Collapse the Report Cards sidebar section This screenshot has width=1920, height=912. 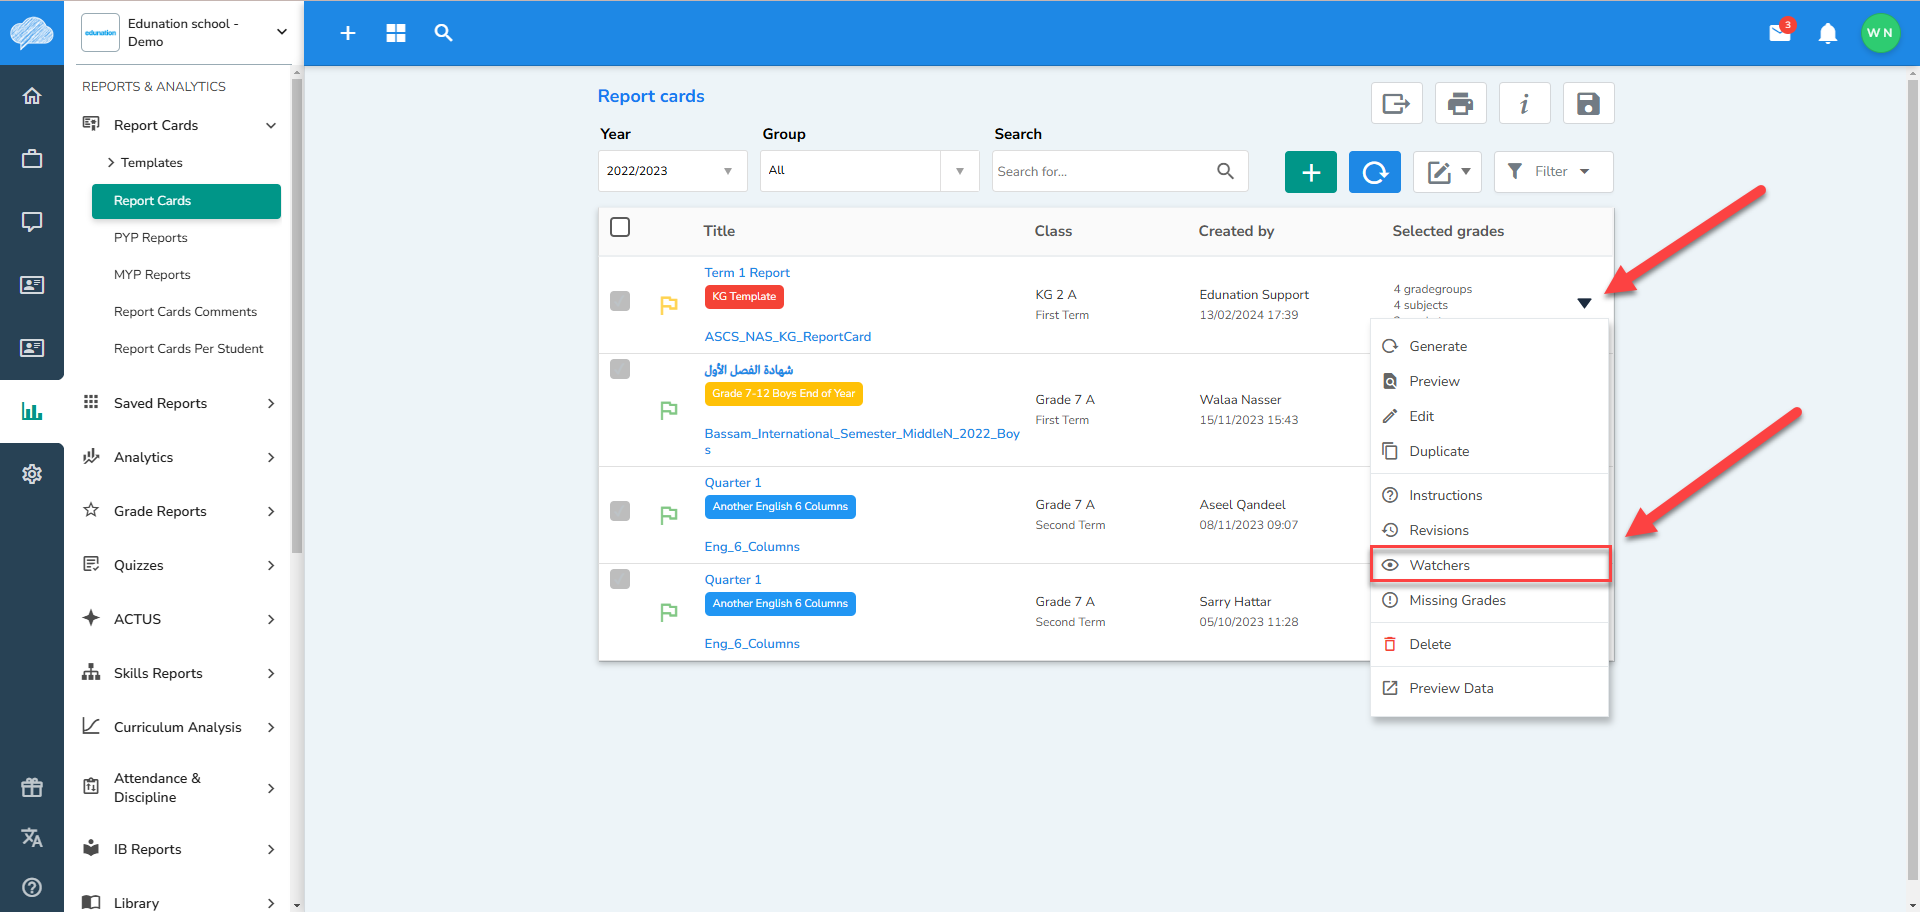point(271,125)
